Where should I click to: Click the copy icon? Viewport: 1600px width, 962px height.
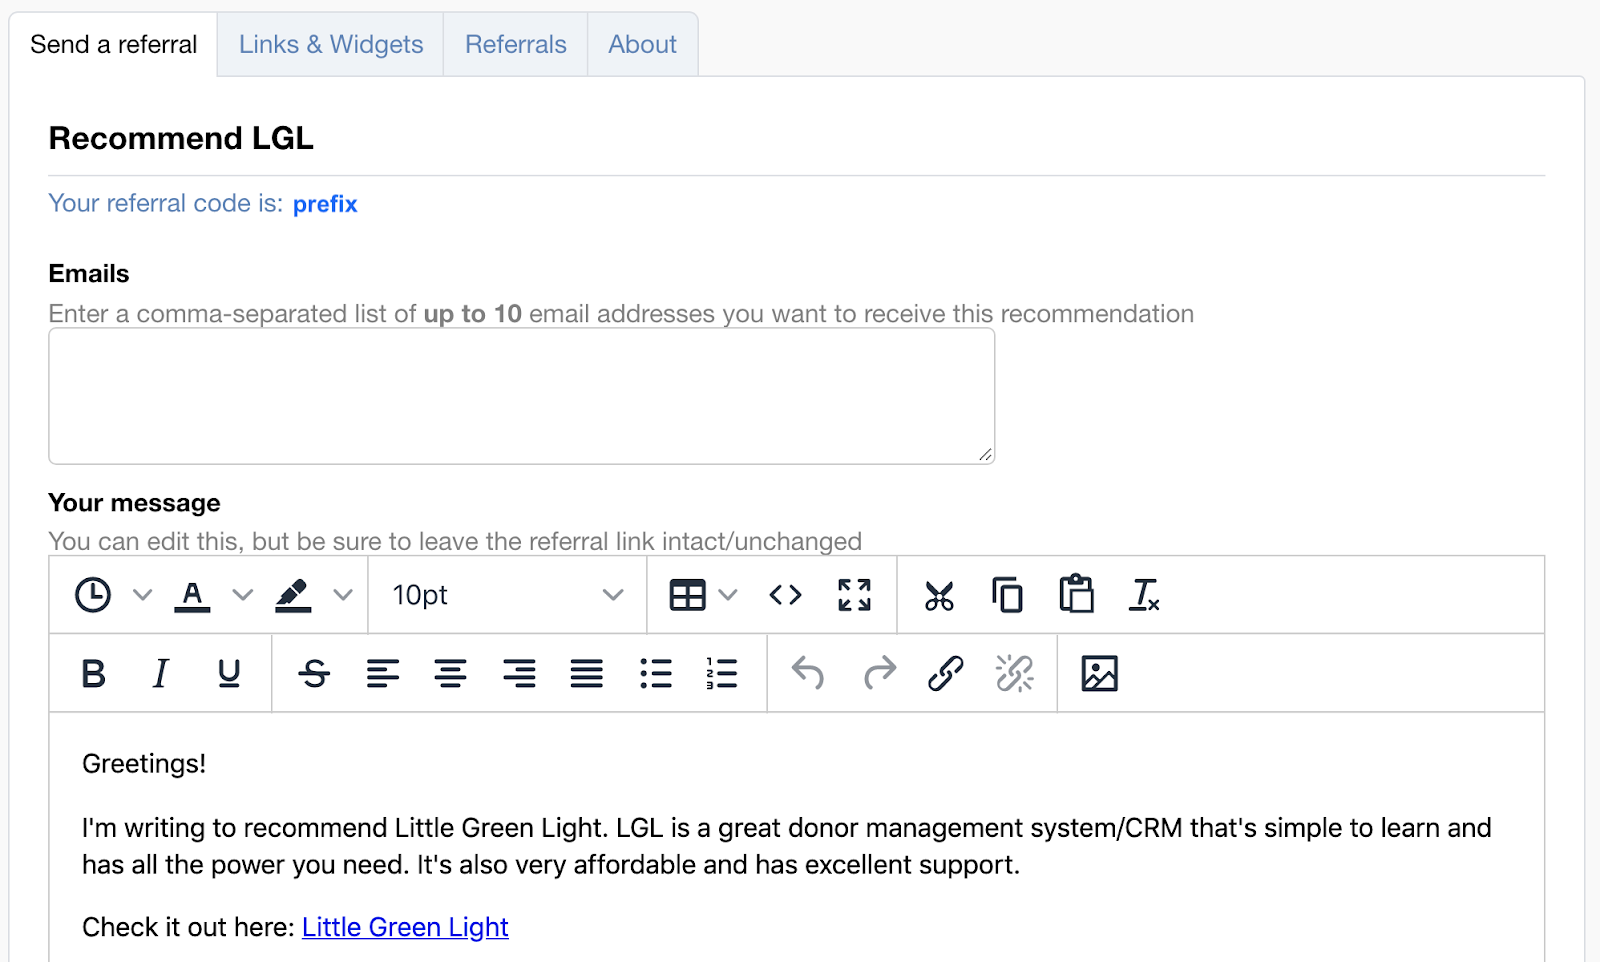[1007, 595]
